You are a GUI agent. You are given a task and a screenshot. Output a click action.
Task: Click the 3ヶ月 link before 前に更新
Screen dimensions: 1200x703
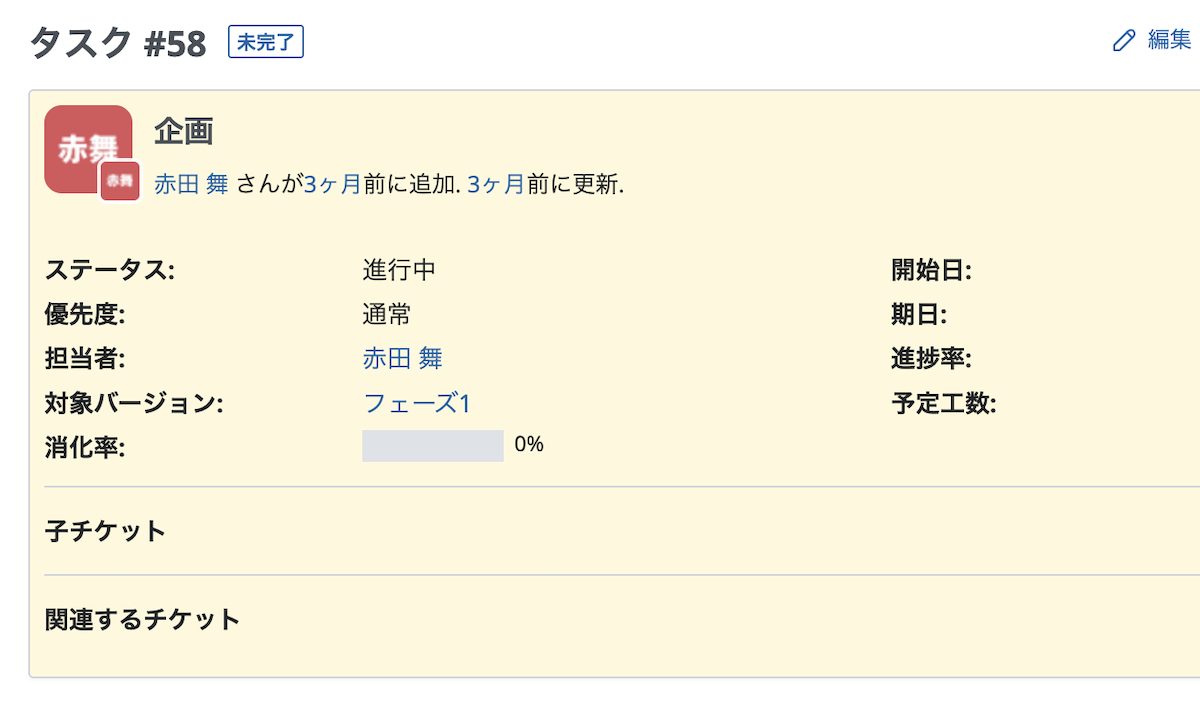click(x=496, y=184)
